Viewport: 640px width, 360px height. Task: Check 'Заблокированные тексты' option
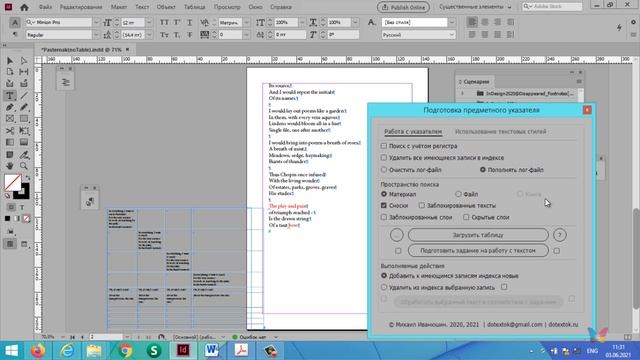422,205
